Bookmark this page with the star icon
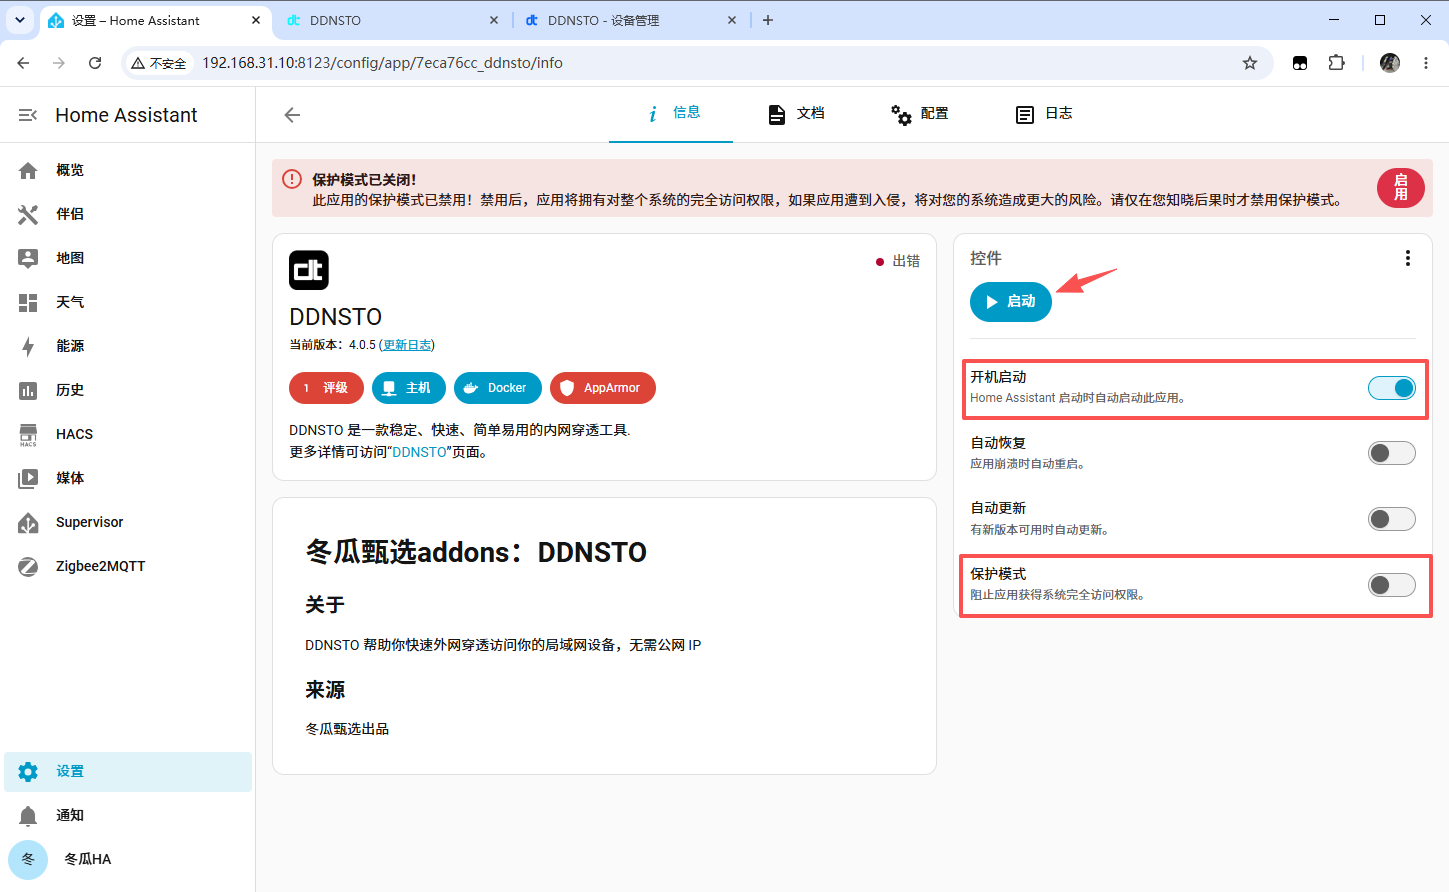The image size is (1449, 892). tap(1250, 63)
